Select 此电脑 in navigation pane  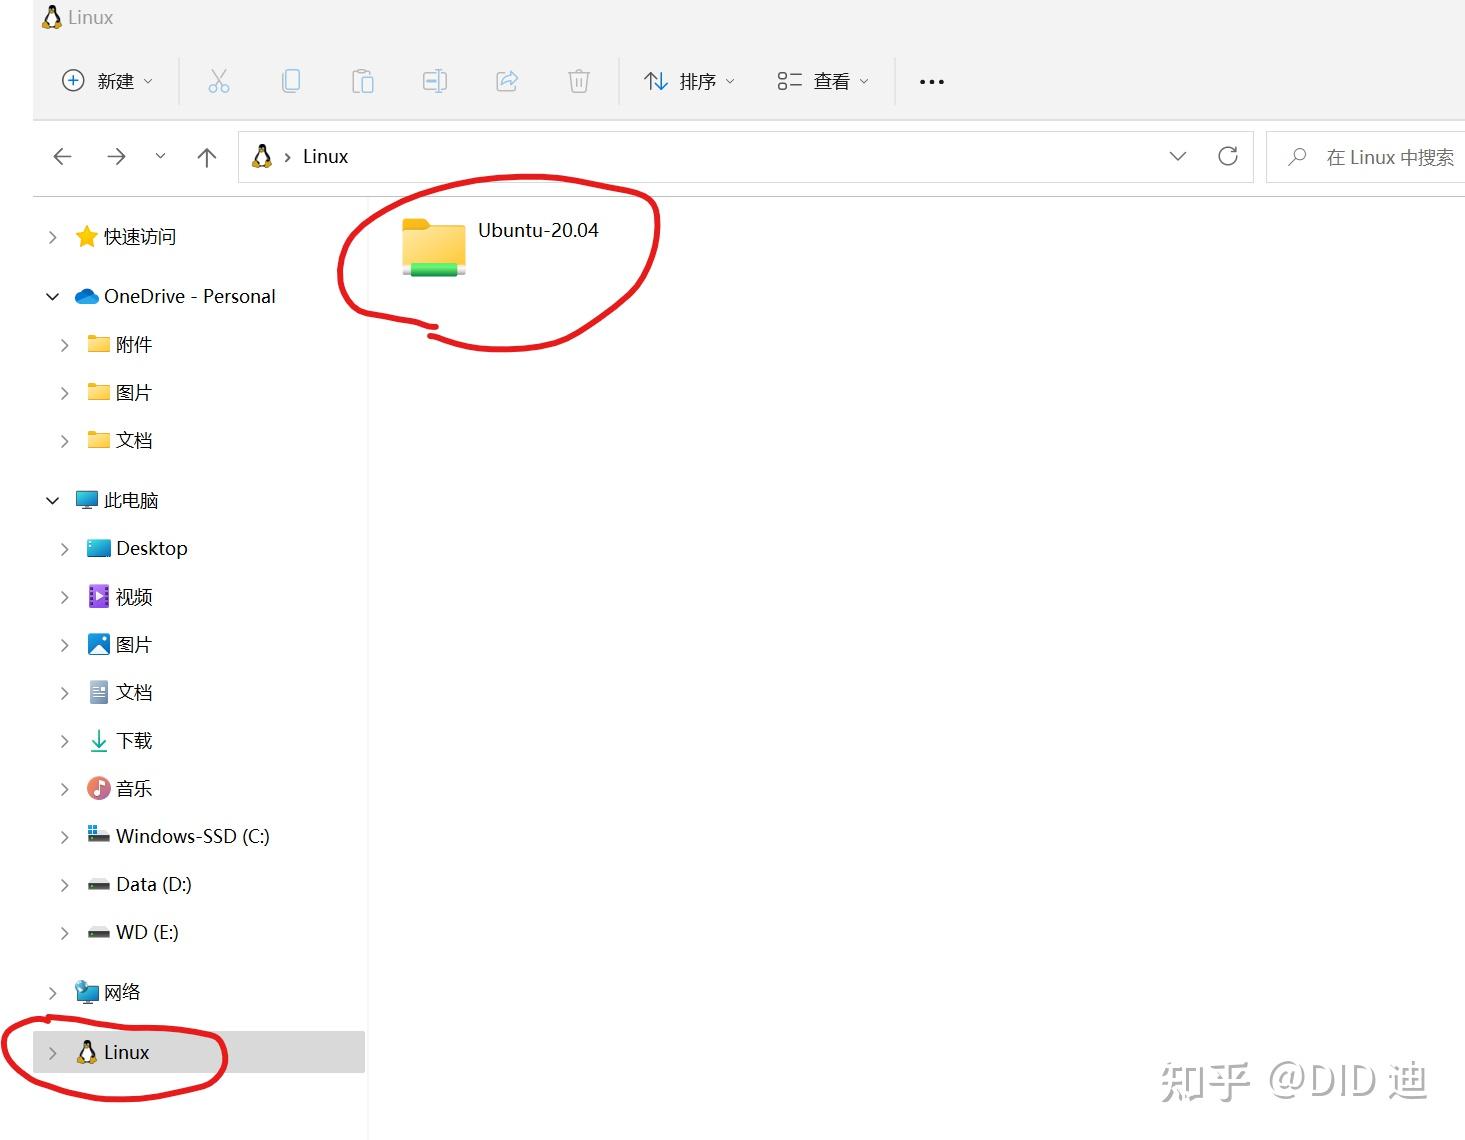[131, 501]
